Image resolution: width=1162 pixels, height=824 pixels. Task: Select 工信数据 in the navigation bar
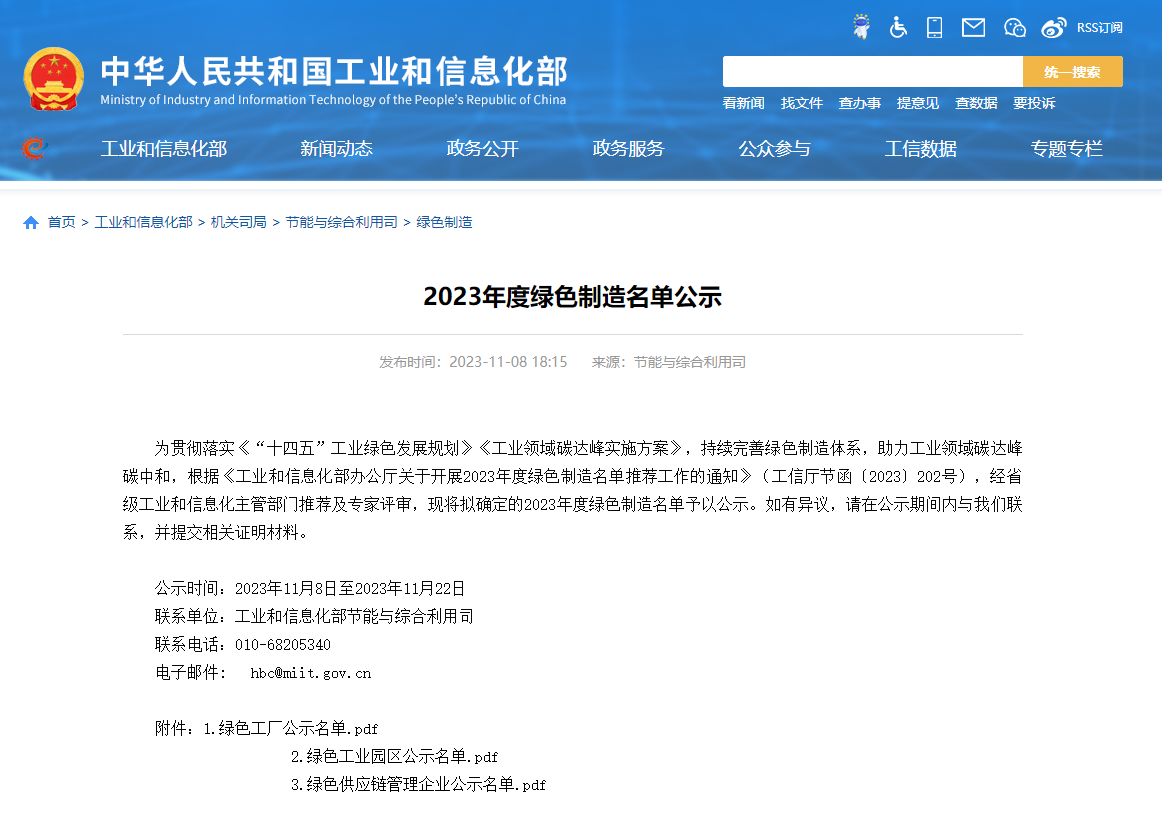pyautogui.click(x=920, y=149)
